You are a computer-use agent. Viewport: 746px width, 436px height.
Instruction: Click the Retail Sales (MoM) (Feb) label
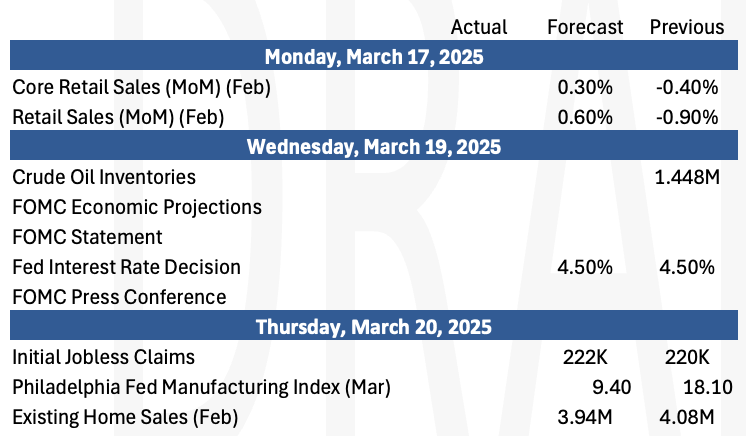tap(118, 117)
